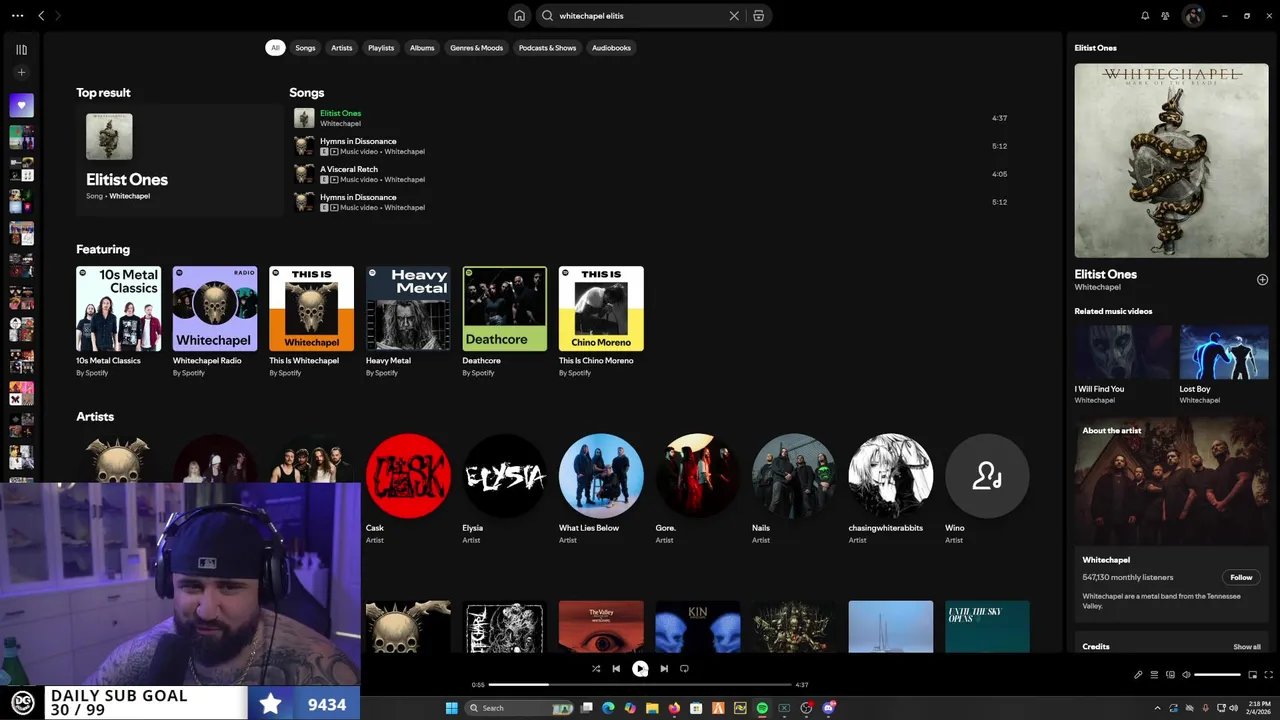Image resolution: width=1280 pixels, height=720 pixels.
Task: Open Deathcore playlist card
Action: click(x=505, y=321)
